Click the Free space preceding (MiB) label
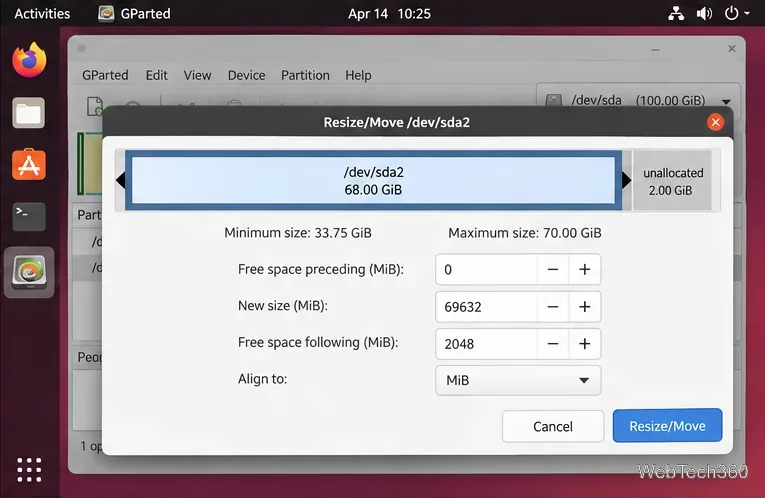This screenshot has height=498, width=765. point(321,269)
